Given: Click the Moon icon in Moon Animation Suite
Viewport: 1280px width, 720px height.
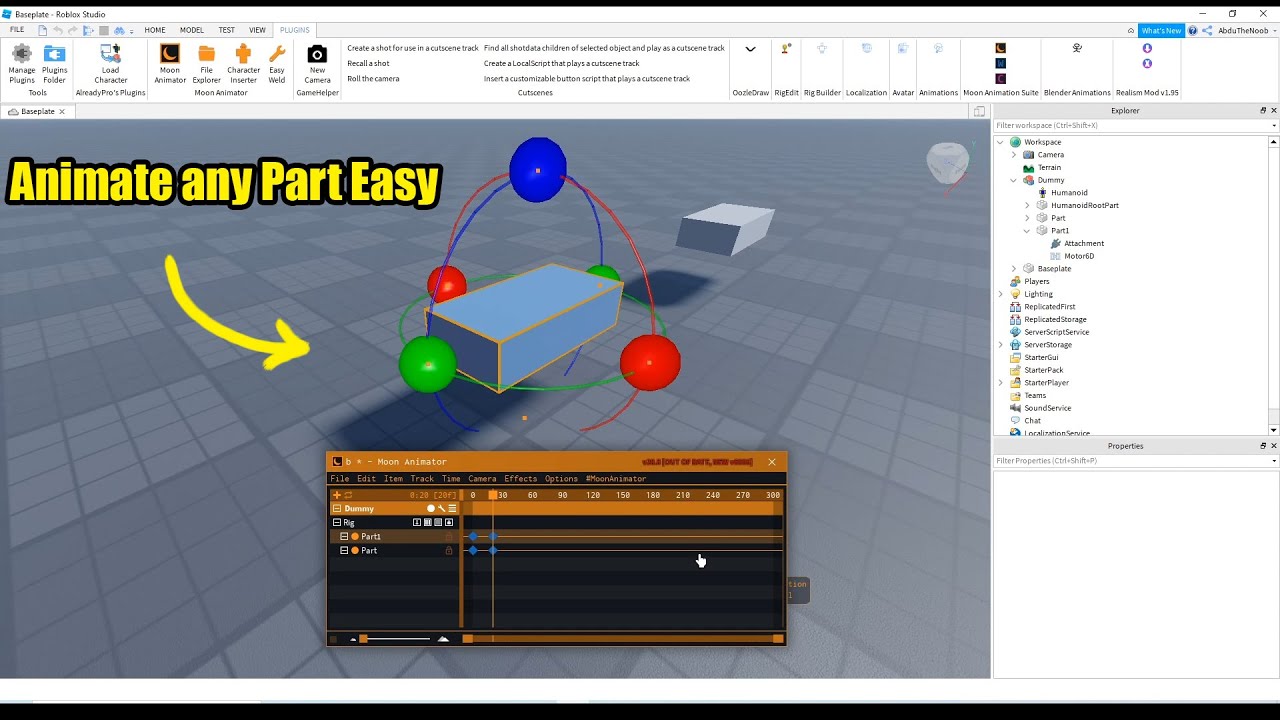Looking at the screenshot, I should click(1000, 48).
